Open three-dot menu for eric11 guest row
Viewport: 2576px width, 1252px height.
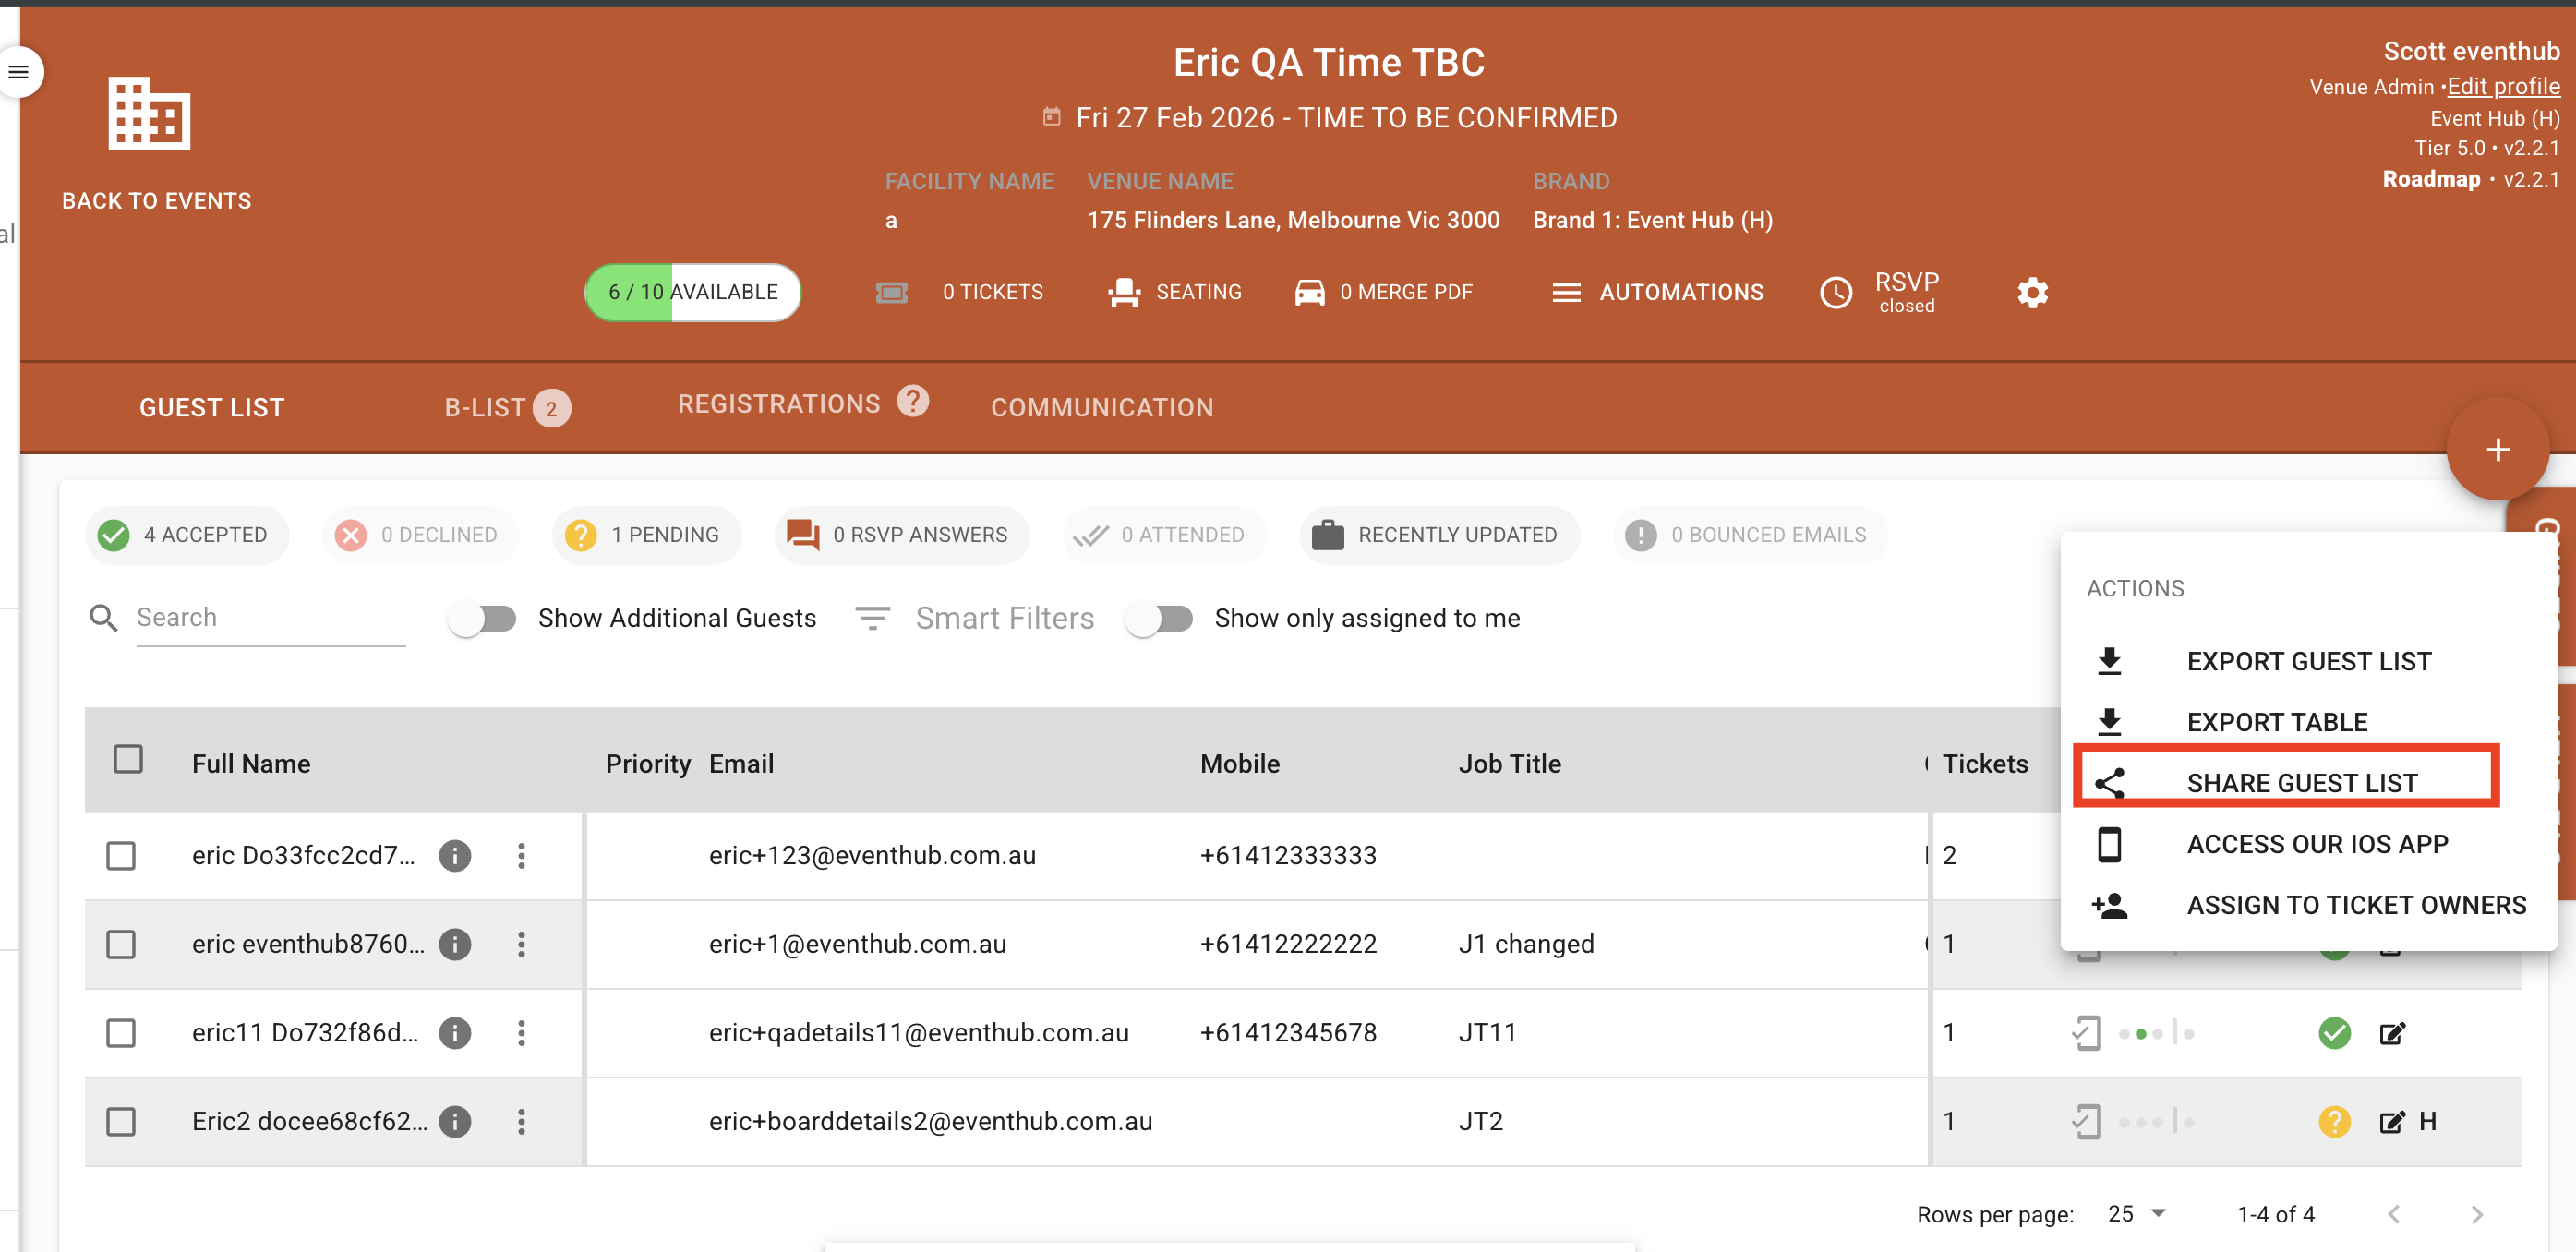pos(521,1032)
